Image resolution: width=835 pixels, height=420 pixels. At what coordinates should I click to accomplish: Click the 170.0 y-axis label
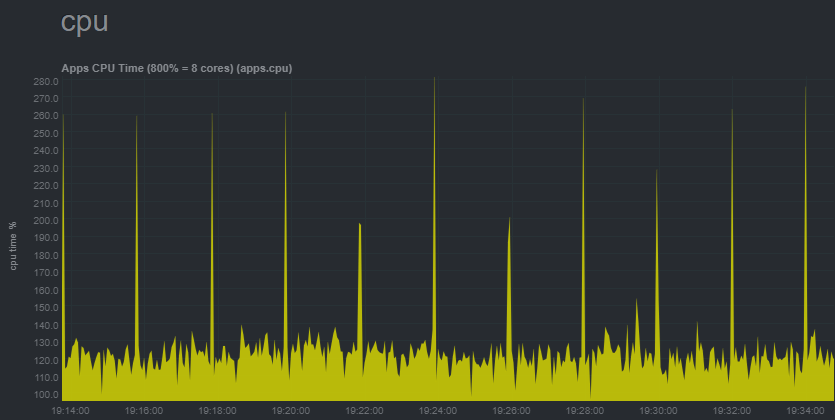click(x=45, y=272)
